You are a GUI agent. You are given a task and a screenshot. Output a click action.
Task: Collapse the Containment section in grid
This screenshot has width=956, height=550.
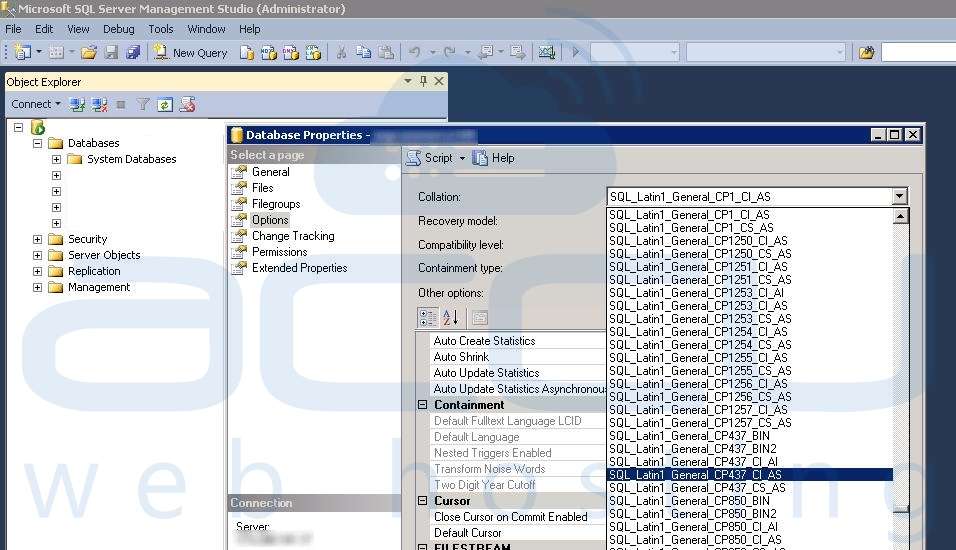(x=423, y=405)
